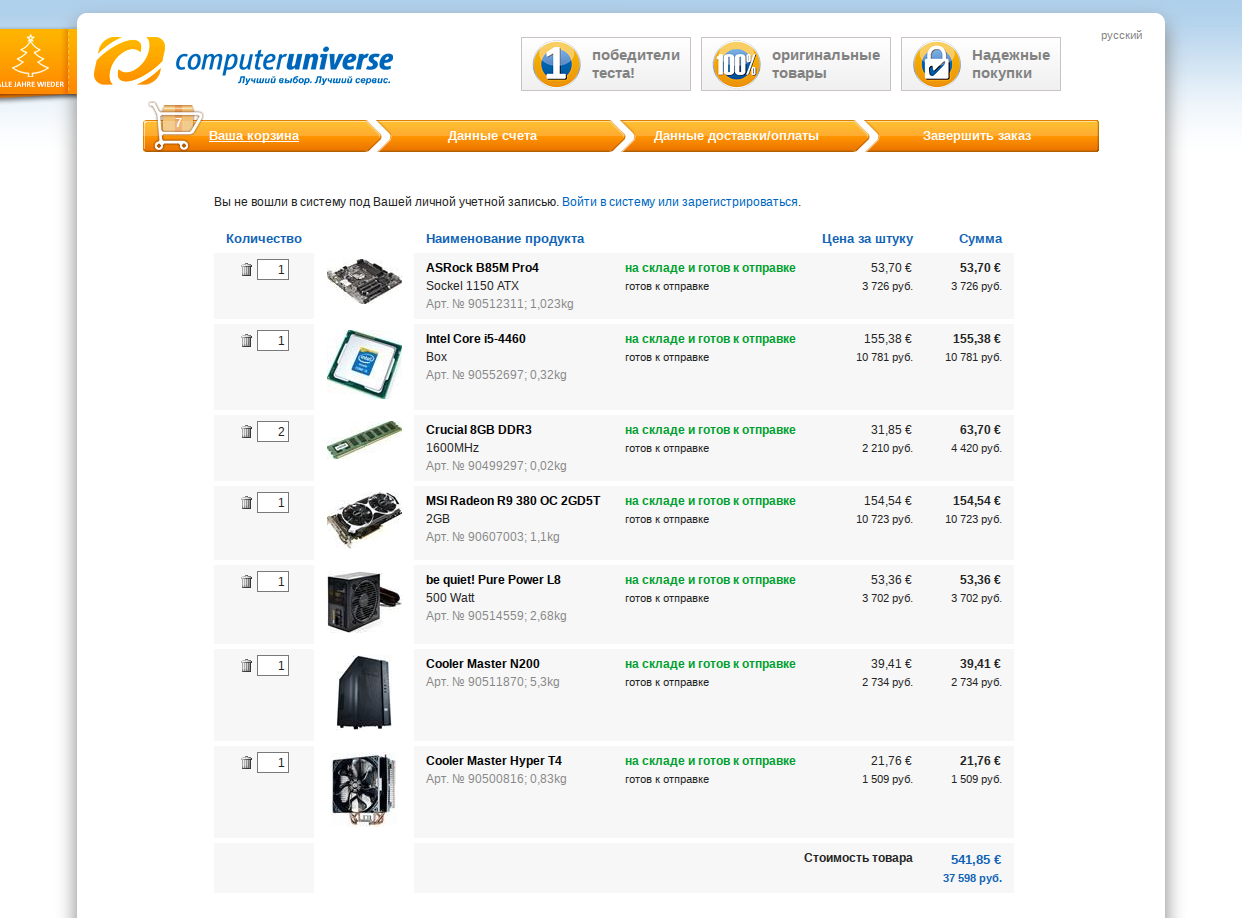The width and height of the screenshot is (1242, 918).
Task: Click total 37 598 руб. amount
Action: click(x=972, y=879)
